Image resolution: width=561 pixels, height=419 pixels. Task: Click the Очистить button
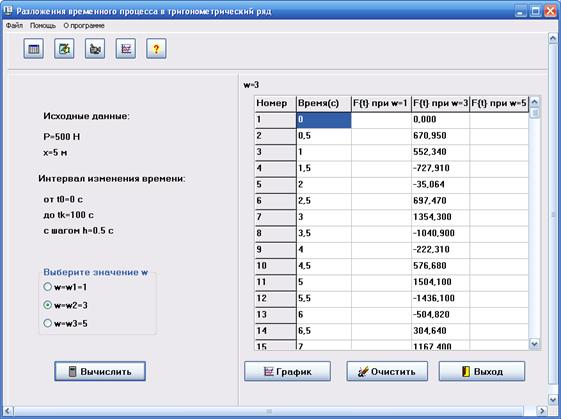tap(387, 371)
